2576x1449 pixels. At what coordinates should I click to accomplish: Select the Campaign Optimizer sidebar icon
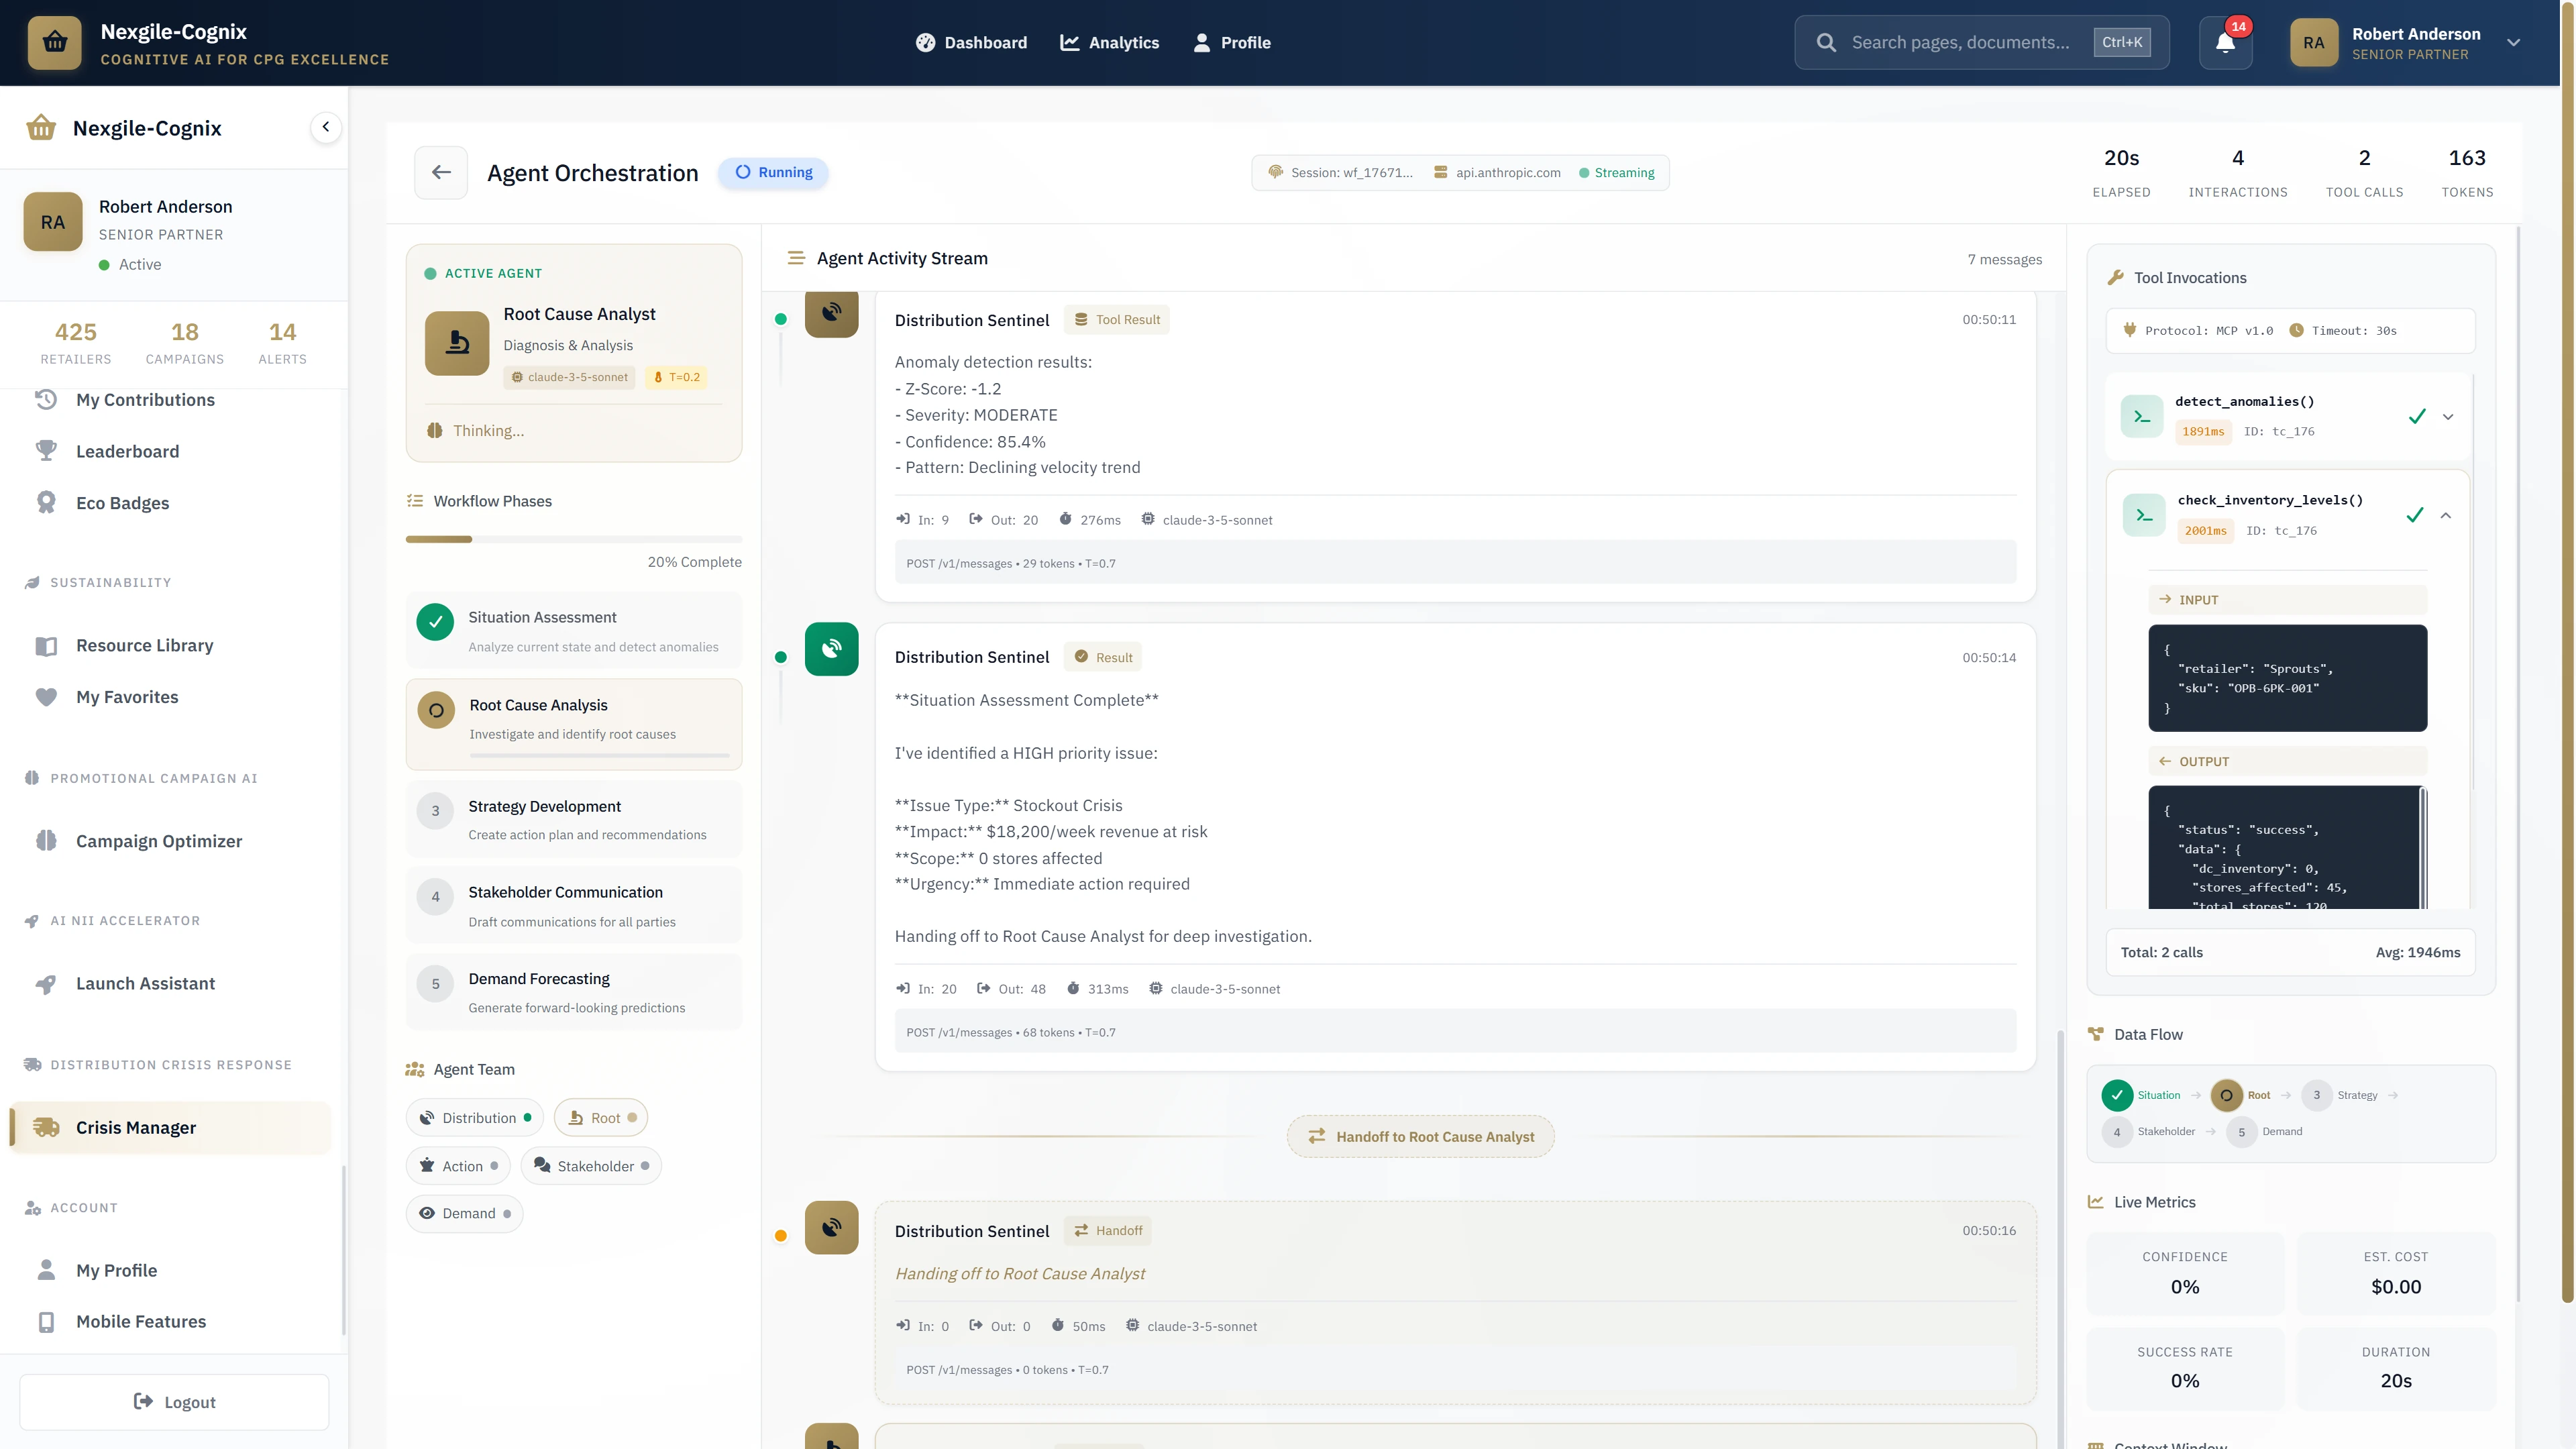pyautogui.click(x=47, y=840)
